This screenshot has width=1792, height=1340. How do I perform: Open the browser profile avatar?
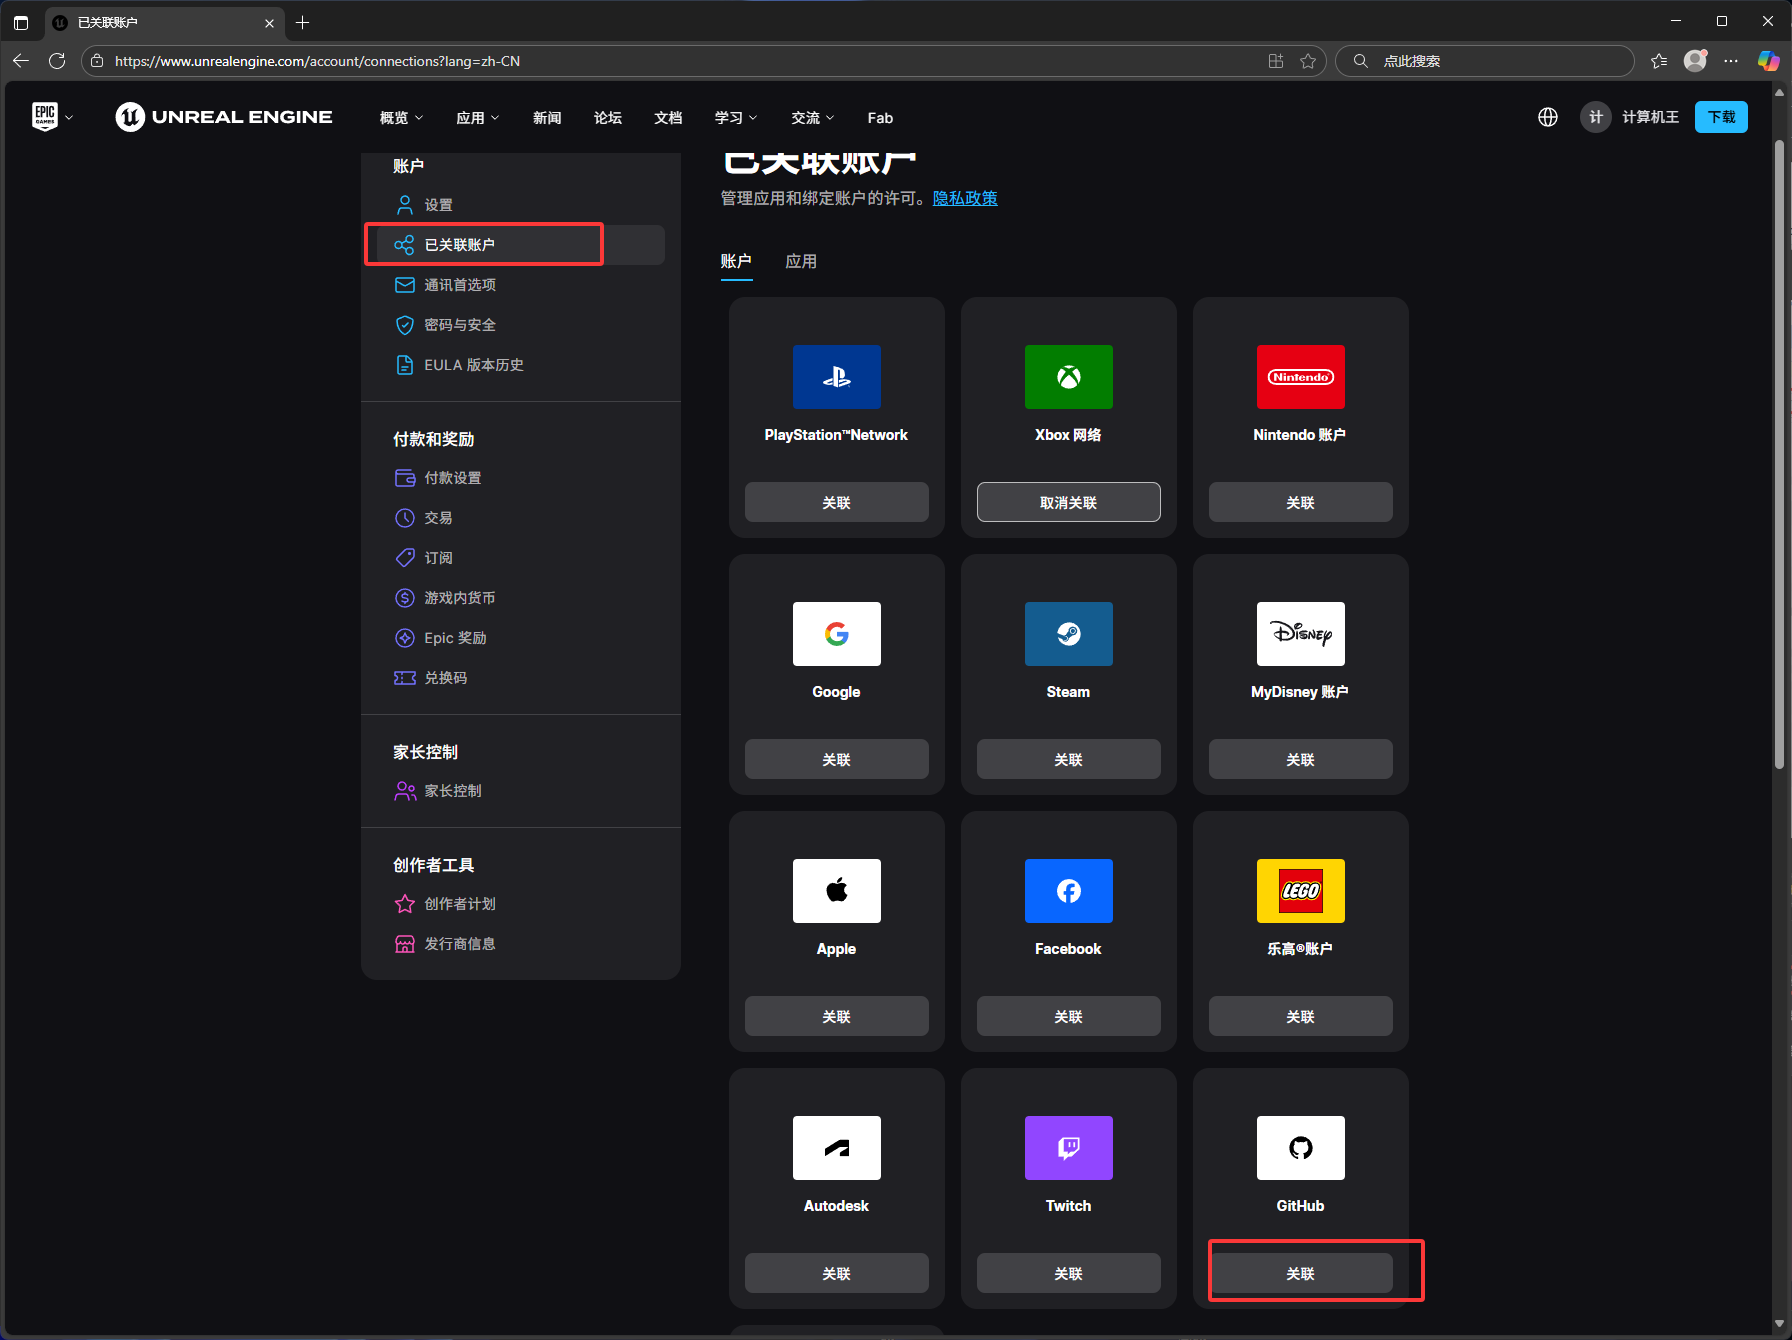point(1695,61)
